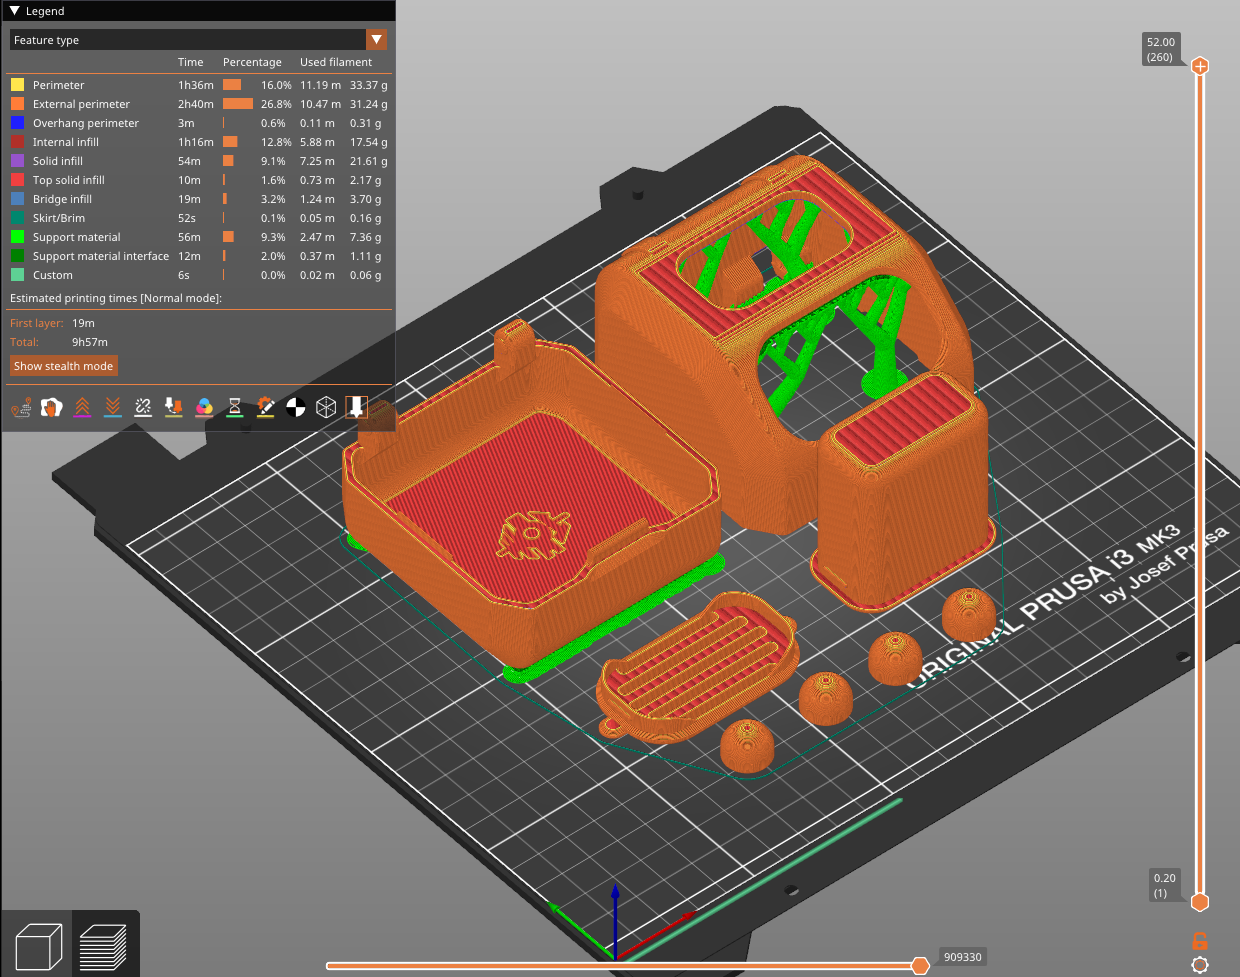Click the 52.00 (260) top layer label
The width and height of the screenshot is (1240, 977).
pos(1161,49)
